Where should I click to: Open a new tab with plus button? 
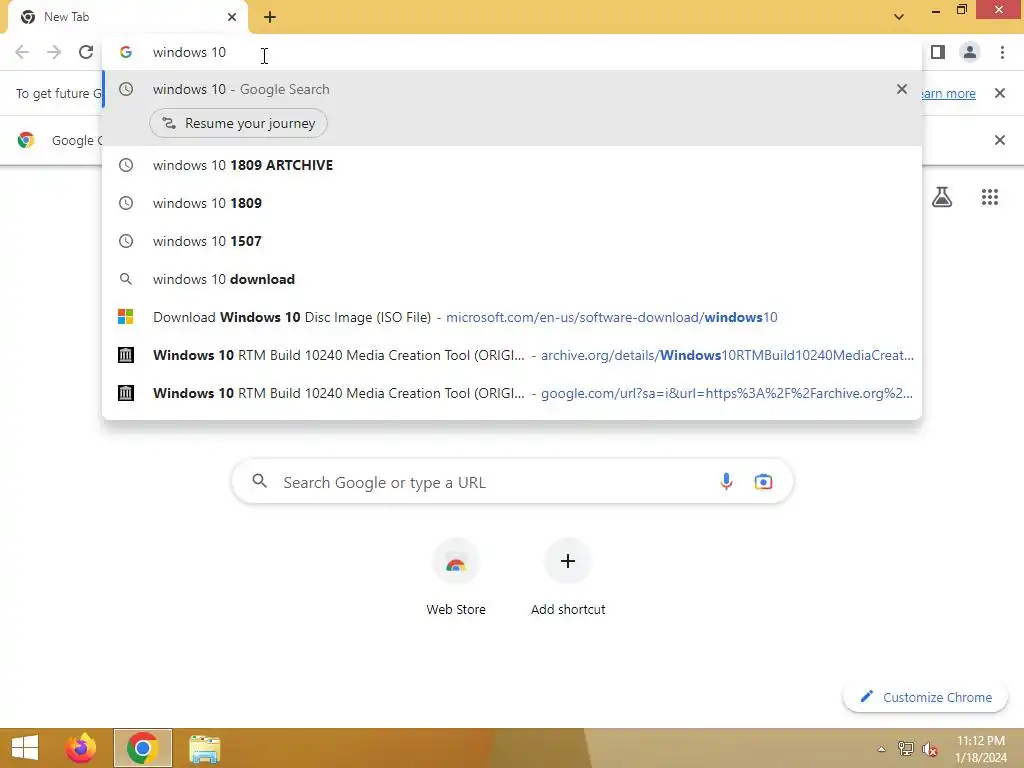click(x=270, y=17)
